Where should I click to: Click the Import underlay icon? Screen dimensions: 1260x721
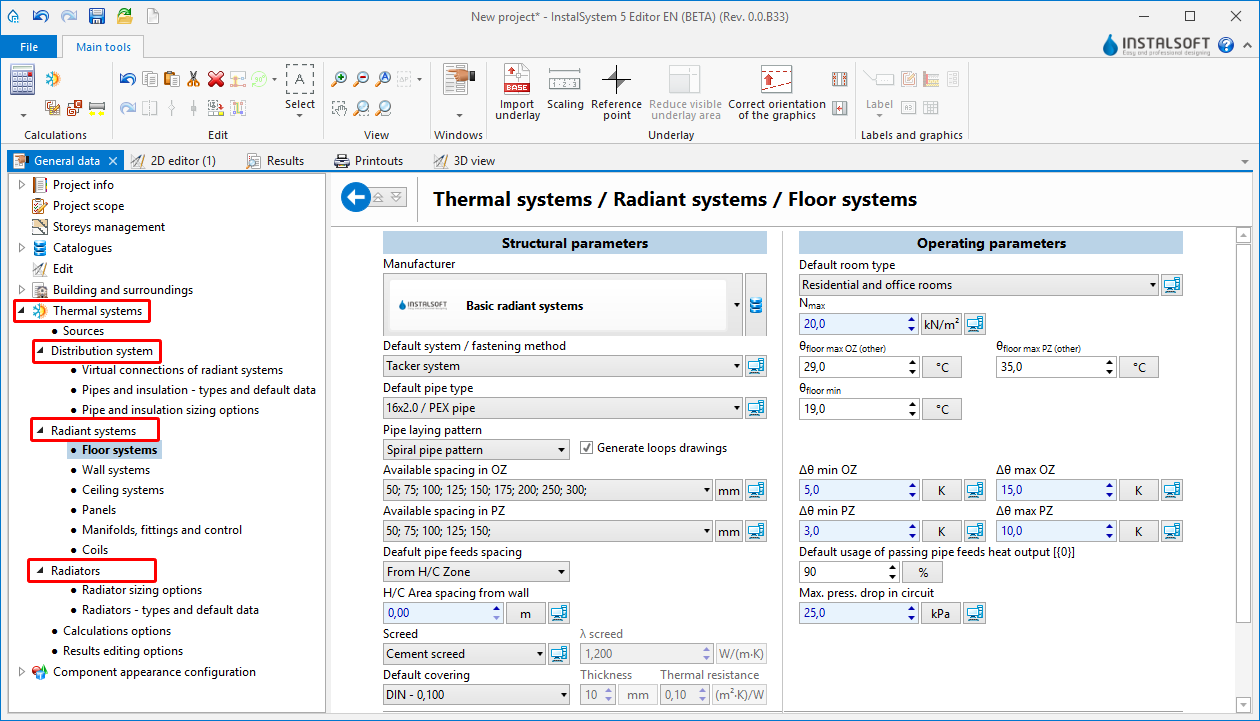pos(517,92)
